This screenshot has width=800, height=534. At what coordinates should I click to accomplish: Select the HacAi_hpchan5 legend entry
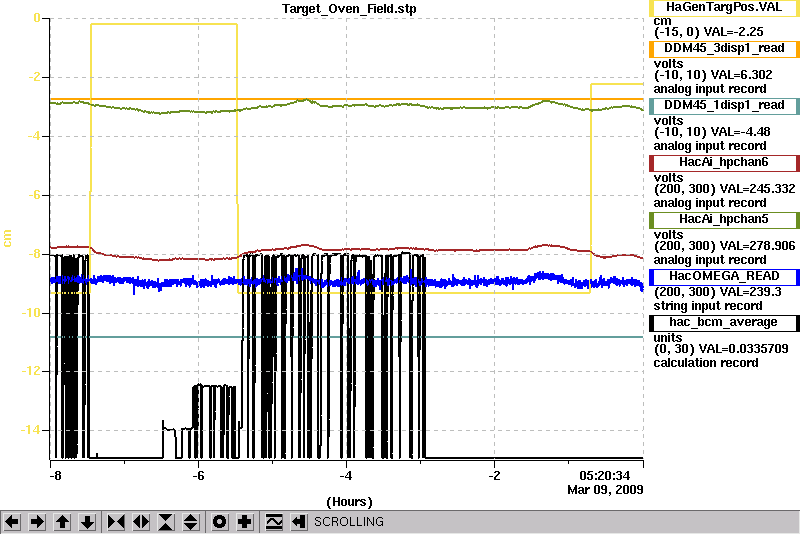coord(723,220)
